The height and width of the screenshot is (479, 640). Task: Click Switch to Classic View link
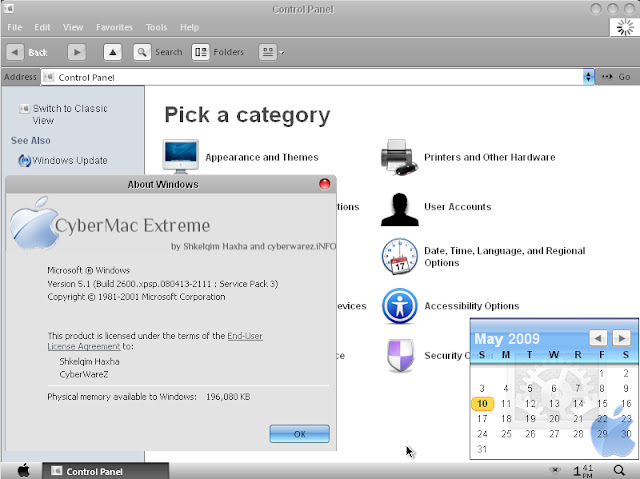click(69, 114)
